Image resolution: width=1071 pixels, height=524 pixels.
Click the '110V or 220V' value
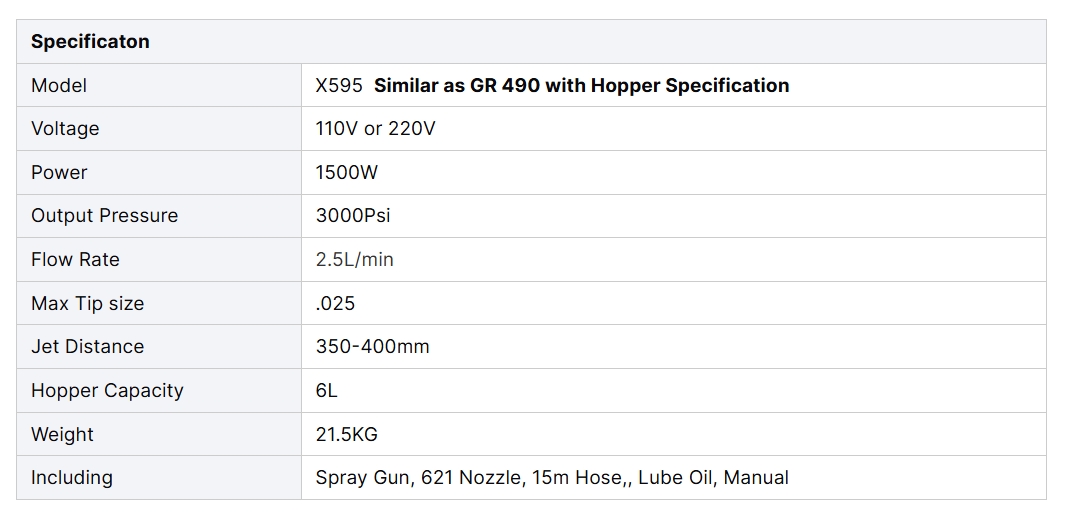[375, 129]
